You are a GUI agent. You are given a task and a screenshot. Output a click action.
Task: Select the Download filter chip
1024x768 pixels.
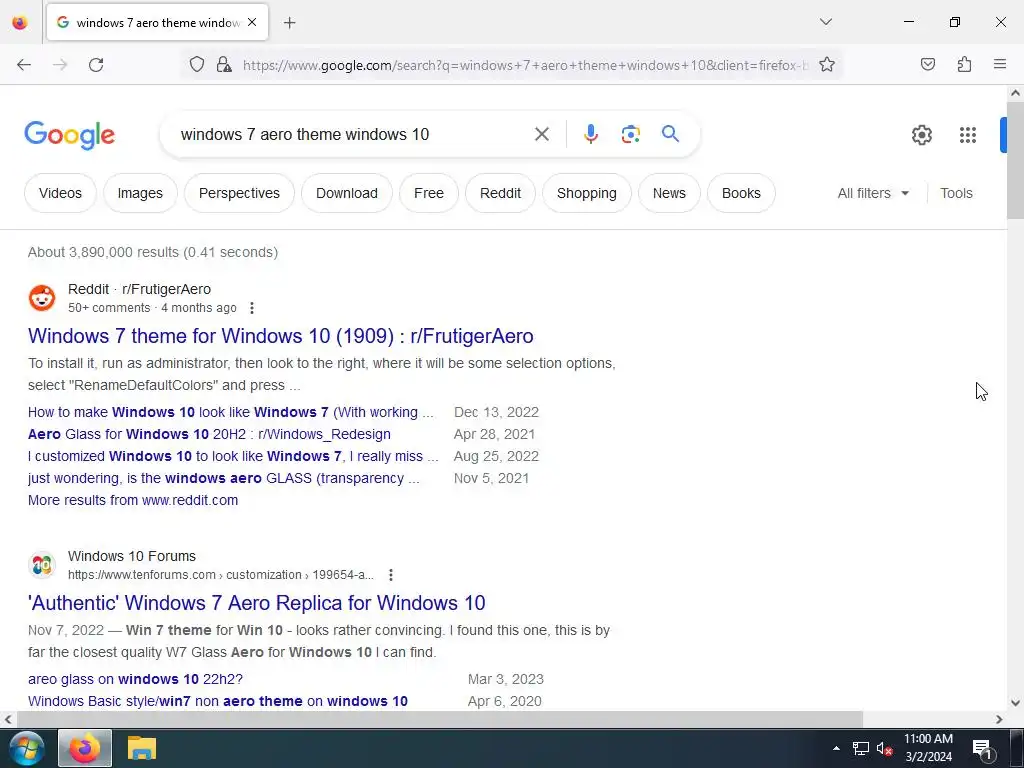click(x=347, y=193)
